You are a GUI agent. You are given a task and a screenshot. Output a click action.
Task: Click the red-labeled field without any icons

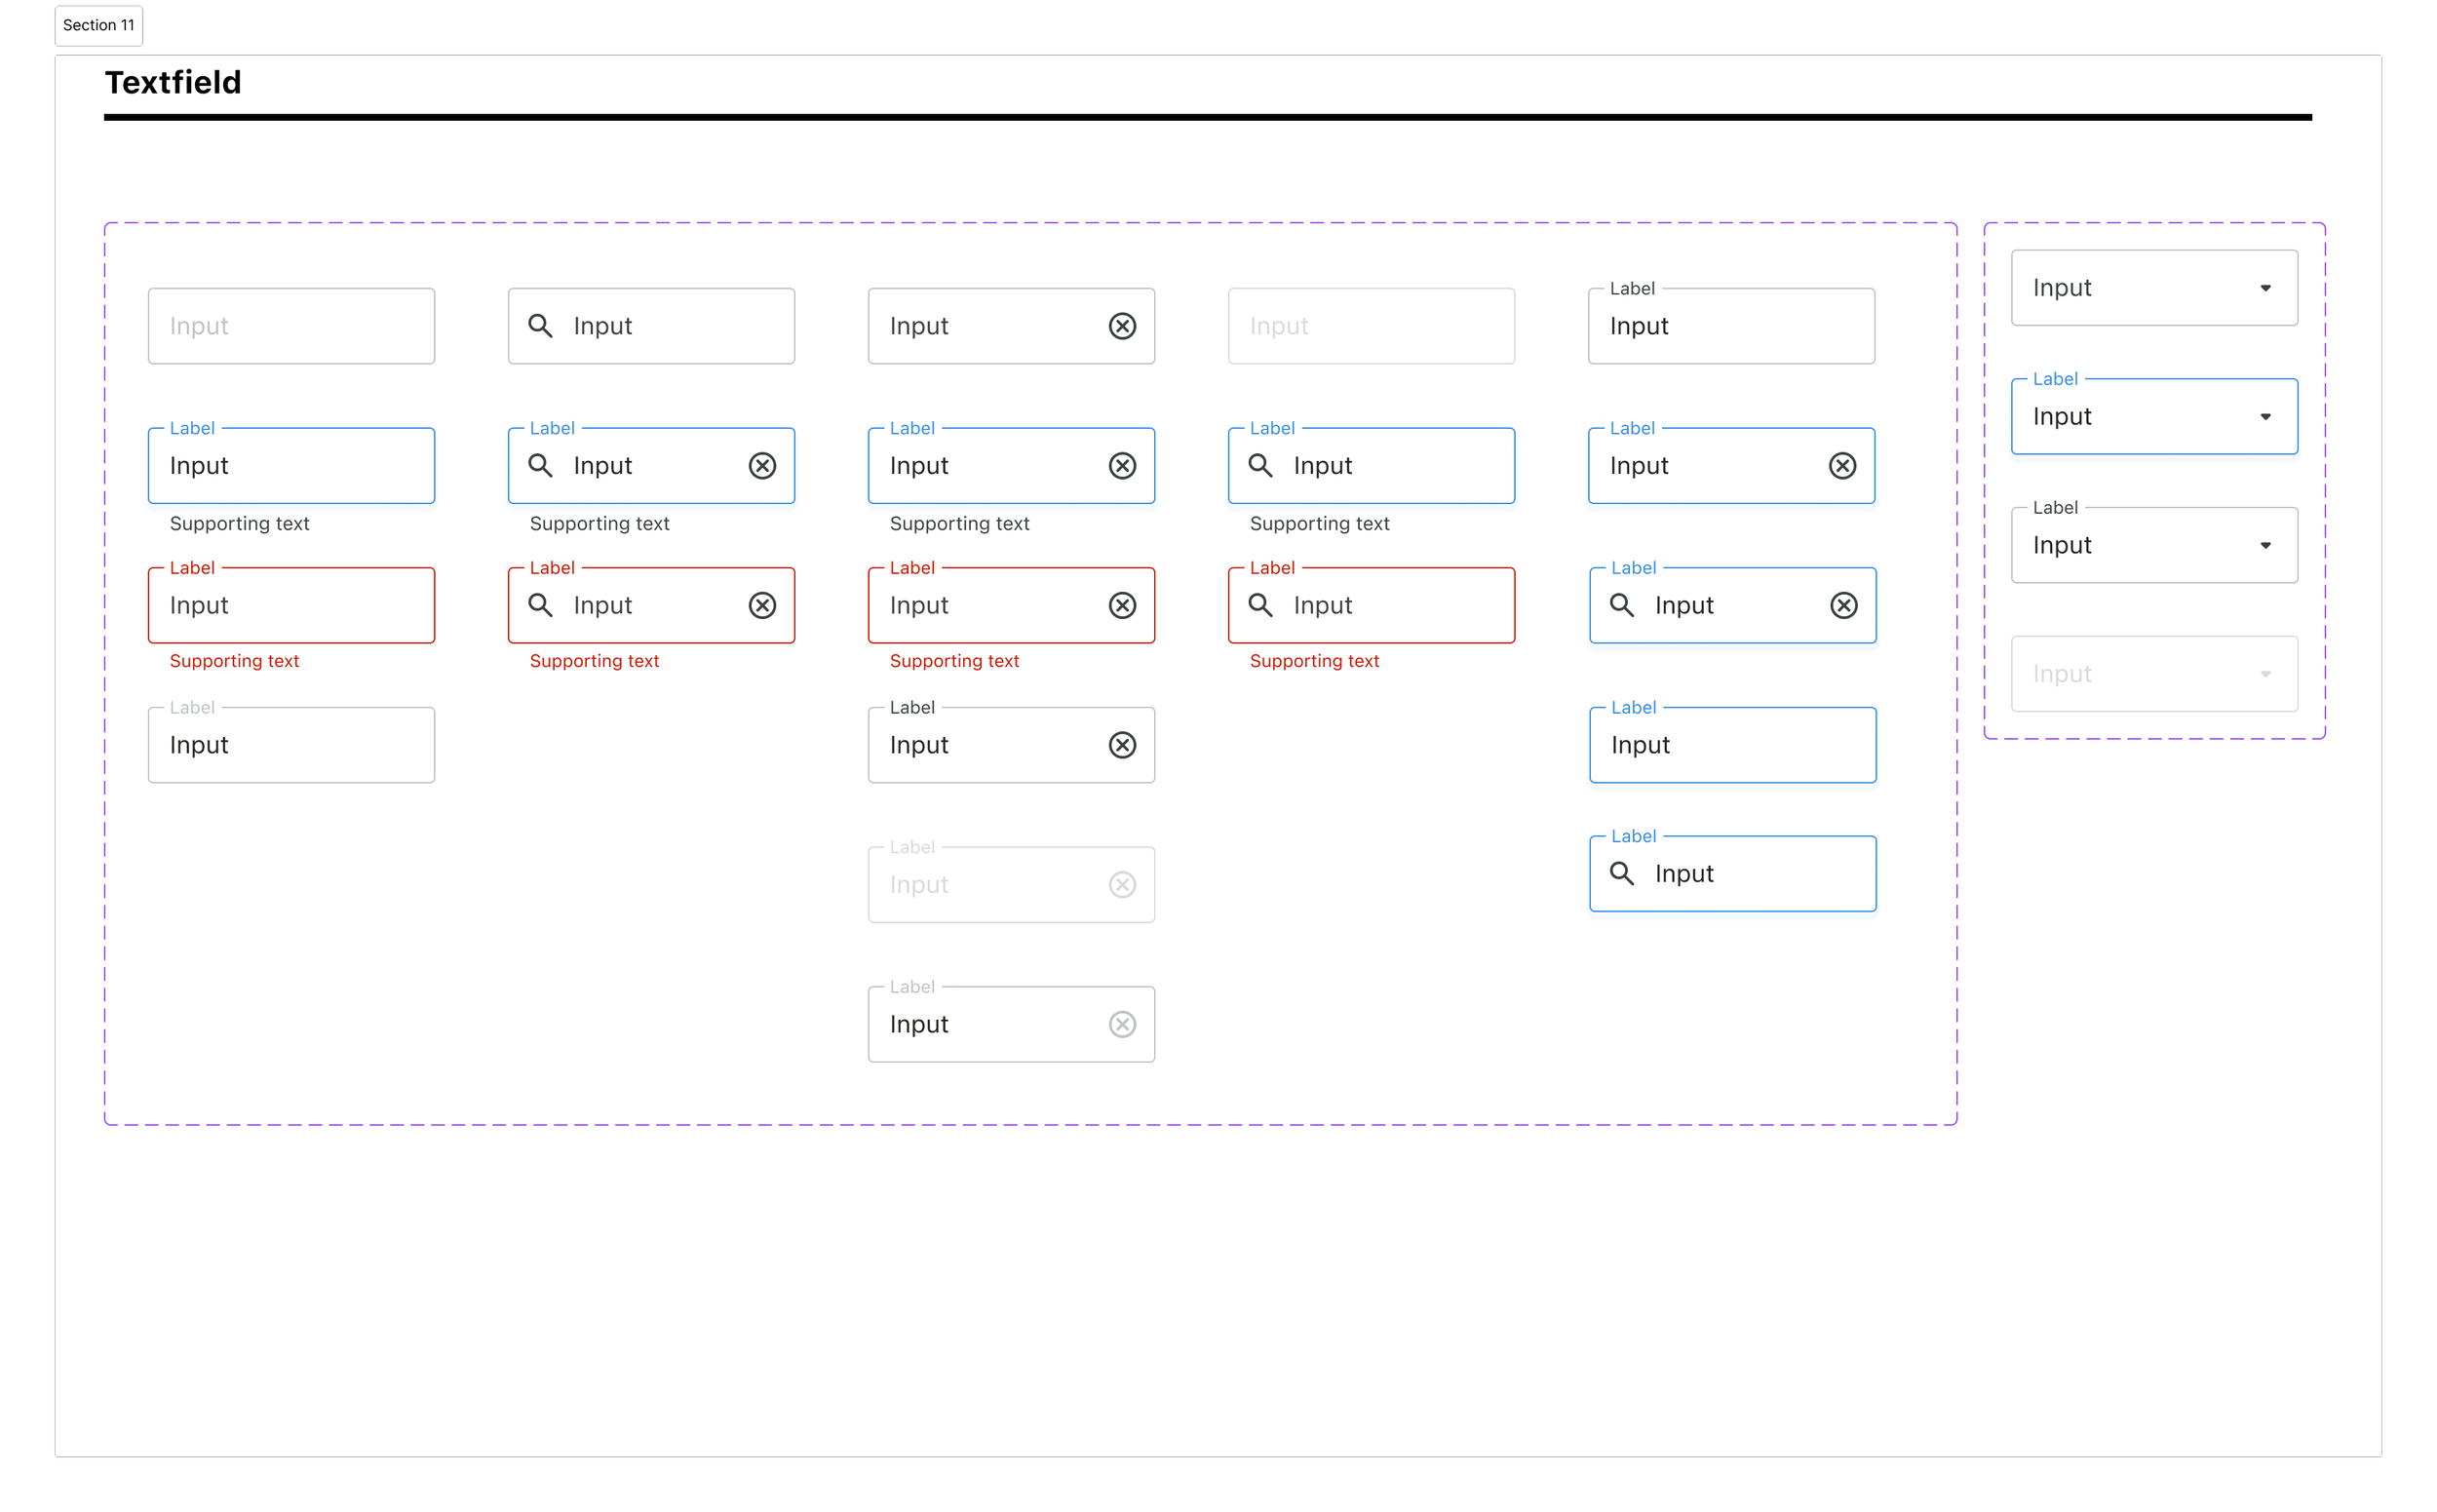(x=291, y=605)
